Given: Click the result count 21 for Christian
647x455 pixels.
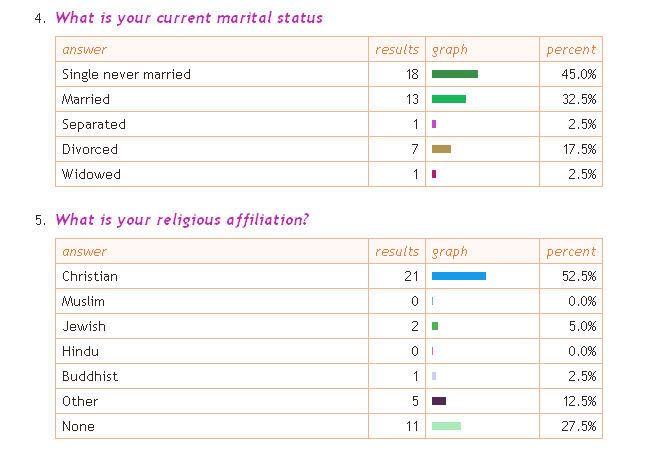Looking at the screenshot, I should pos(411,276).
